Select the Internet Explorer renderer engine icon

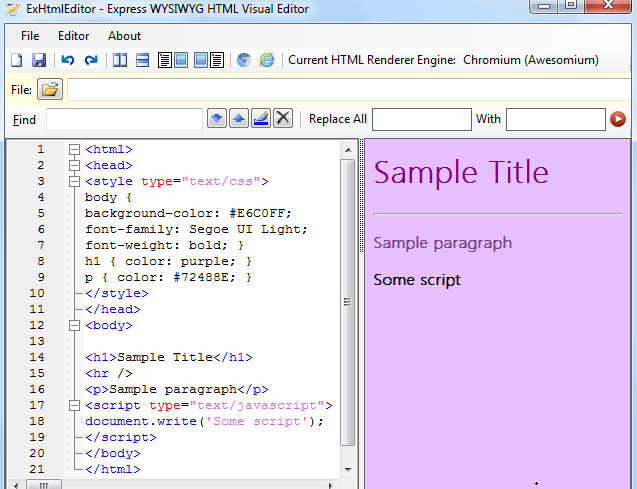coord(267,61)
